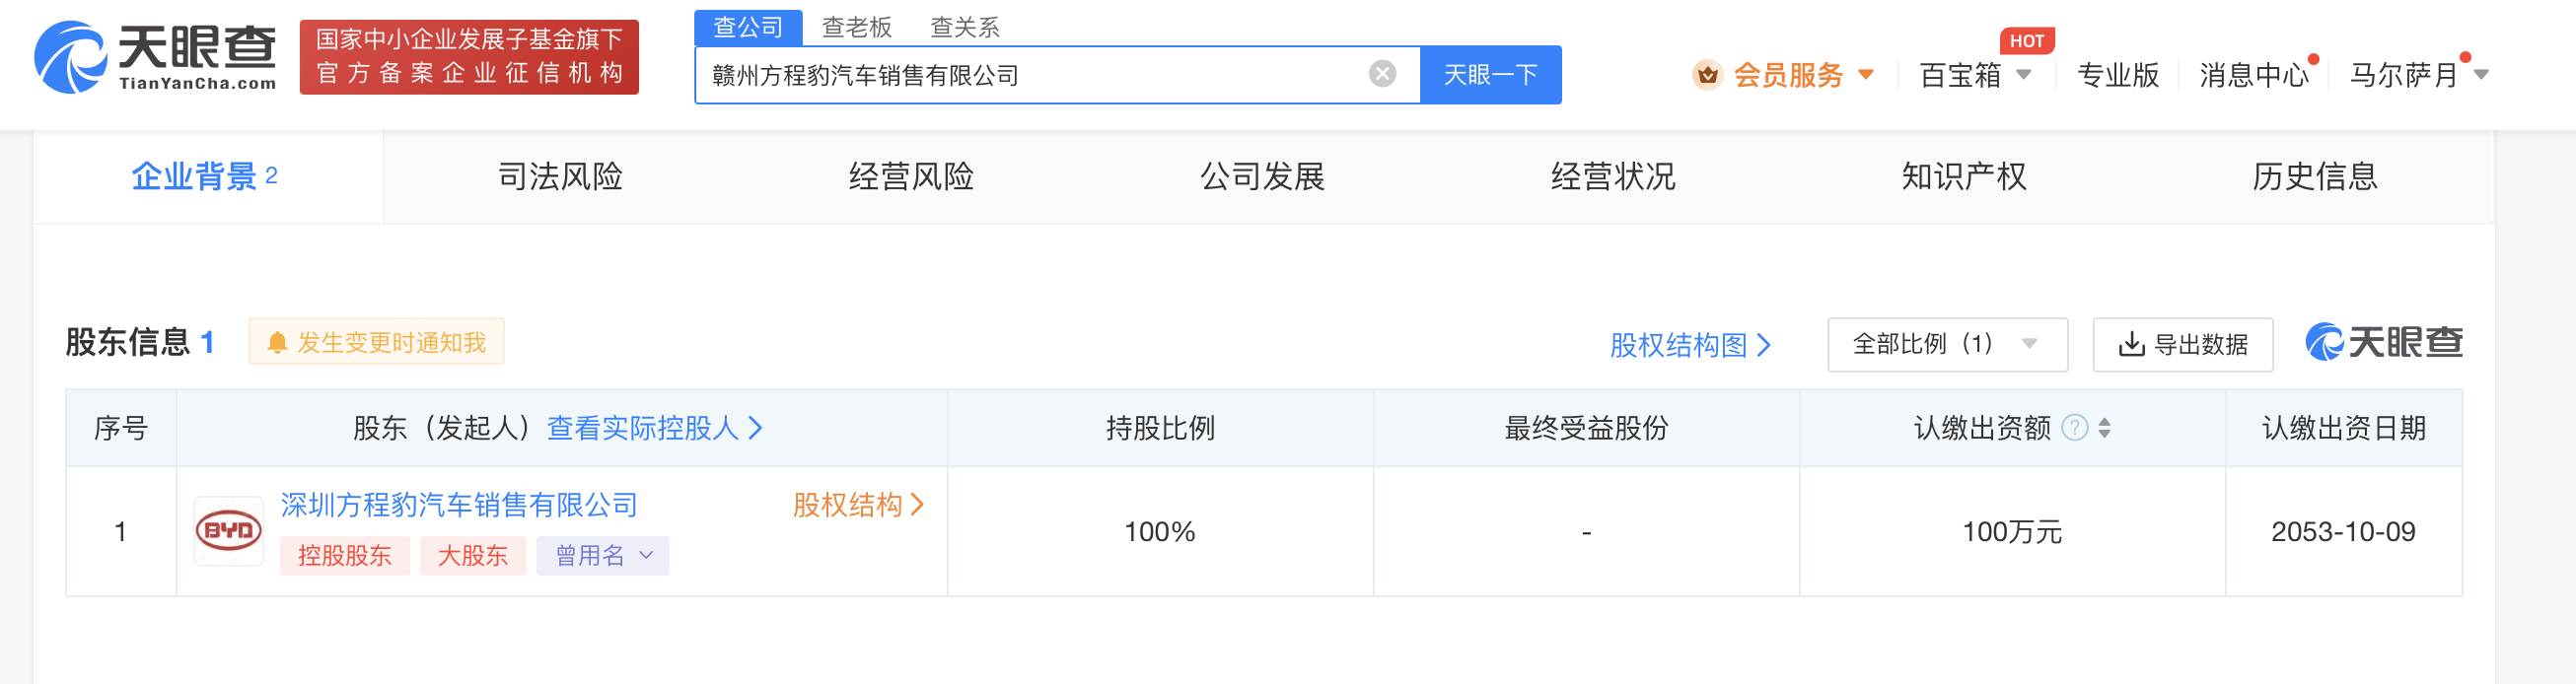Screen dimensions: 2576x684
Task: Open 股权结构图 link
Action: pyautogui.click(x=1690, y=345)
